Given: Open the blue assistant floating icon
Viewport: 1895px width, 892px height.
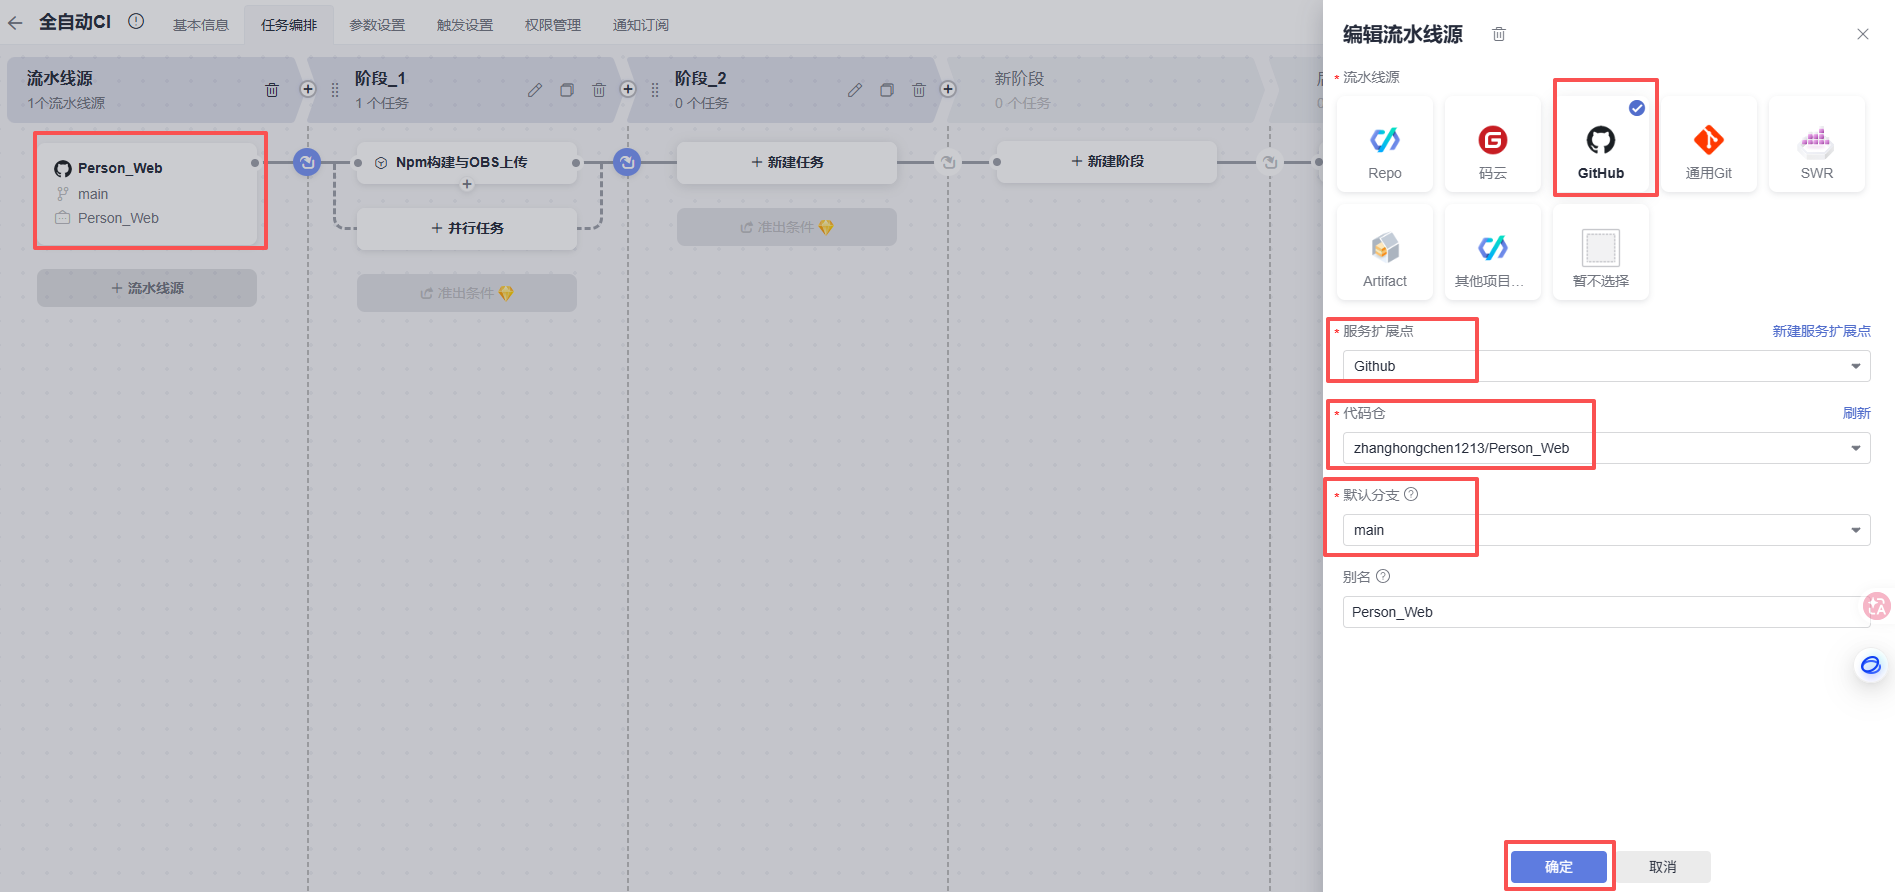Looking at the screenshot, I should (1871, 665).
